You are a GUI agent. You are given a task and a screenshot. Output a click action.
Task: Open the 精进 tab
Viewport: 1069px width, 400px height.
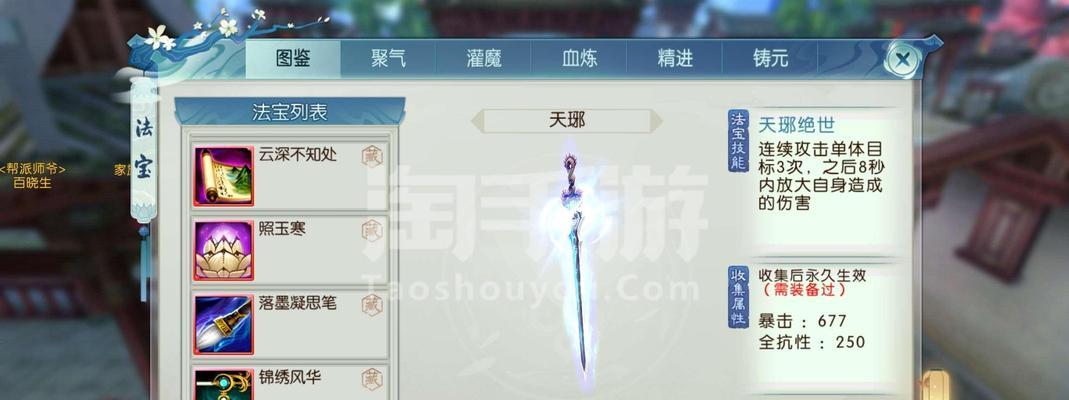tap(675, 59)
